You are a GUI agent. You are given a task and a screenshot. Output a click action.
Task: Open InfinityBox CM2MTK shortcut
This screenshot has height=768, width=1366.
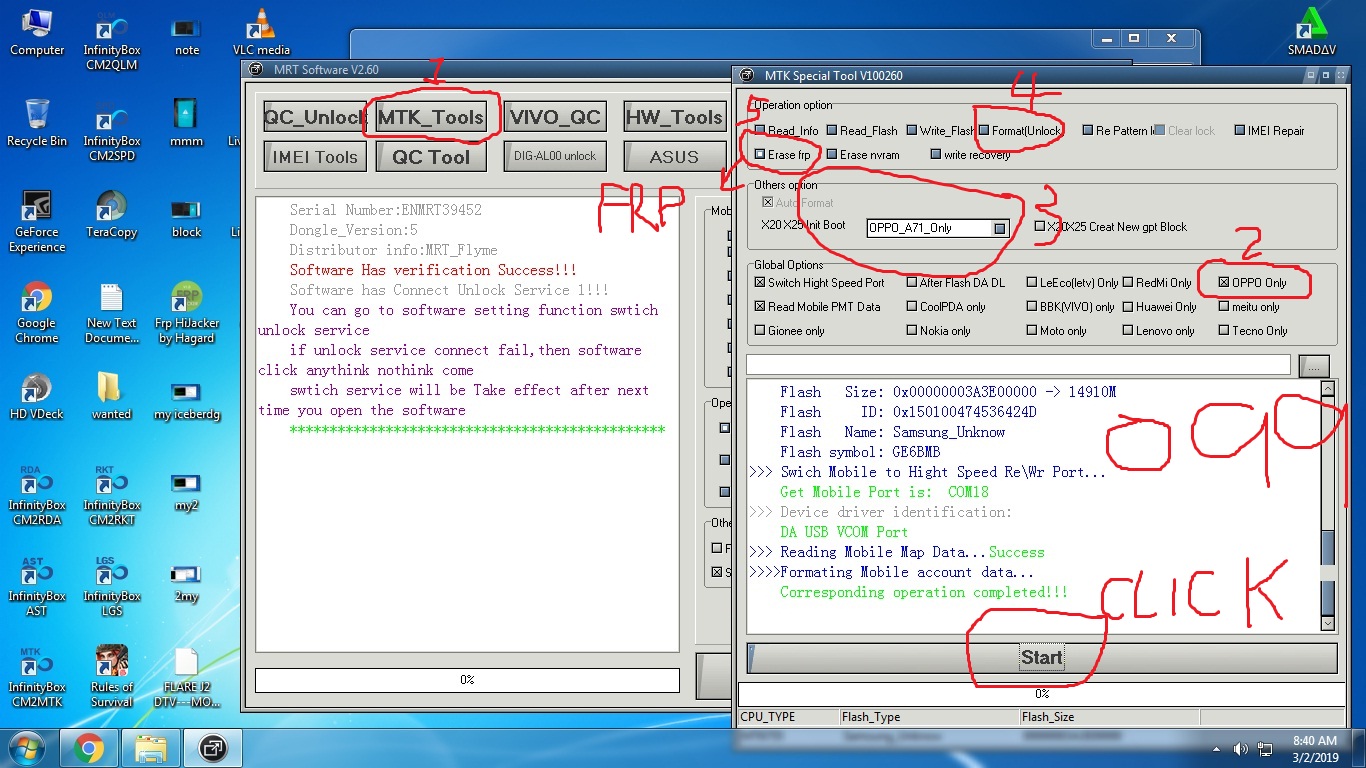coord(37,676)
